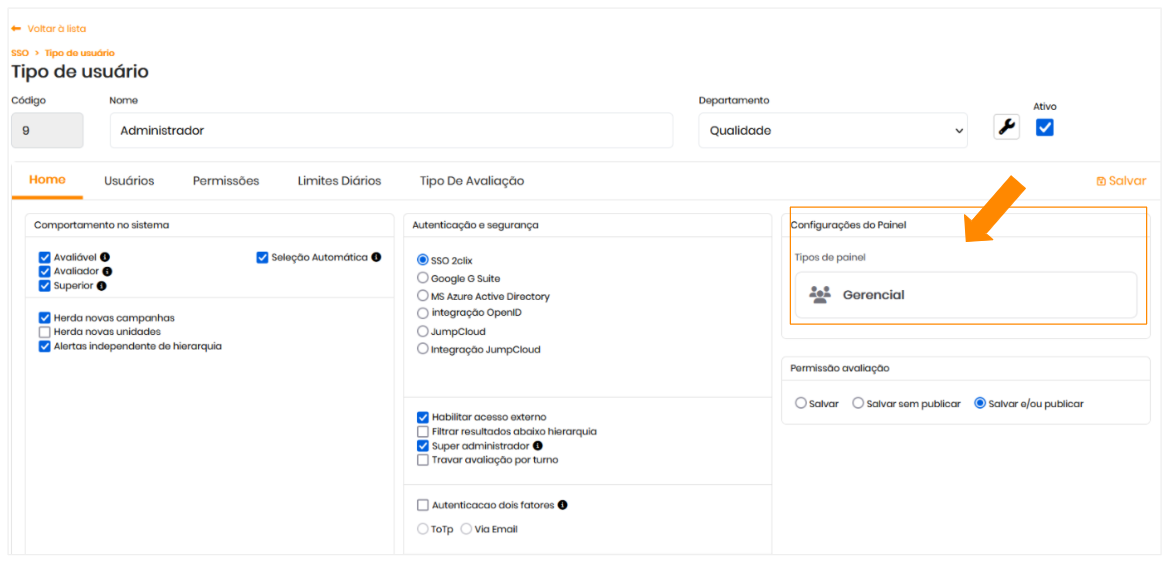Go back via Voltar à lista link
Viewport: 1170px width, 562px height.
[49, 29]
